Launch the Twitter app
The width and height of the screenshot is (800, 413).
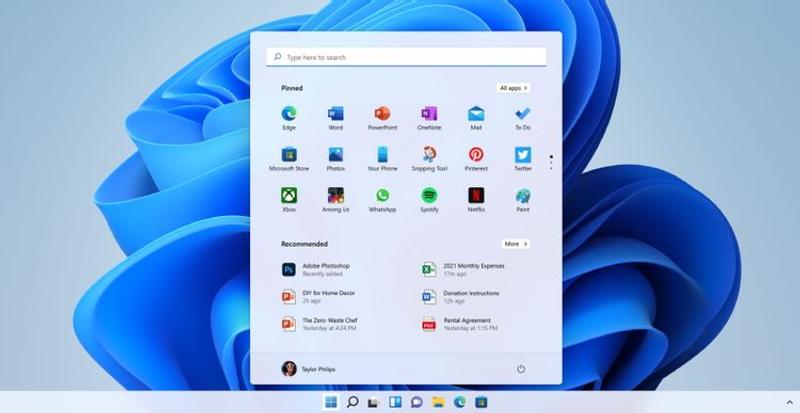(x=522, y=159)
